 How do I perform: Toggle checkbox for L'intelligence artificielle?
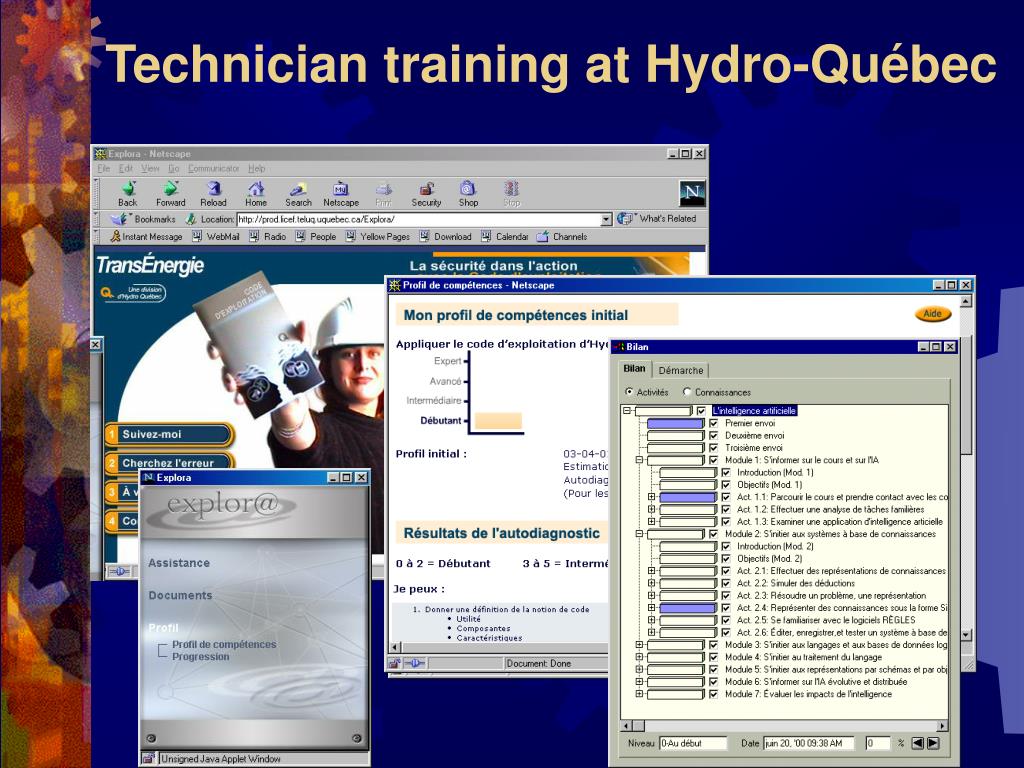(701, 411)
